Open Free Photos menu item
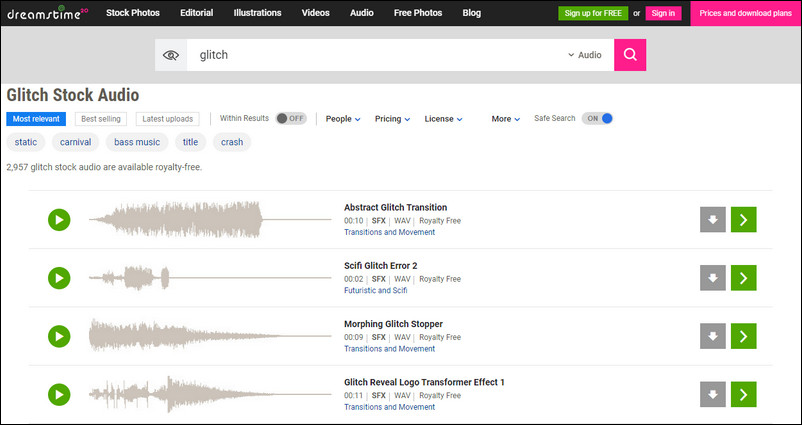802x425 pixels. [x=418, y=13]
